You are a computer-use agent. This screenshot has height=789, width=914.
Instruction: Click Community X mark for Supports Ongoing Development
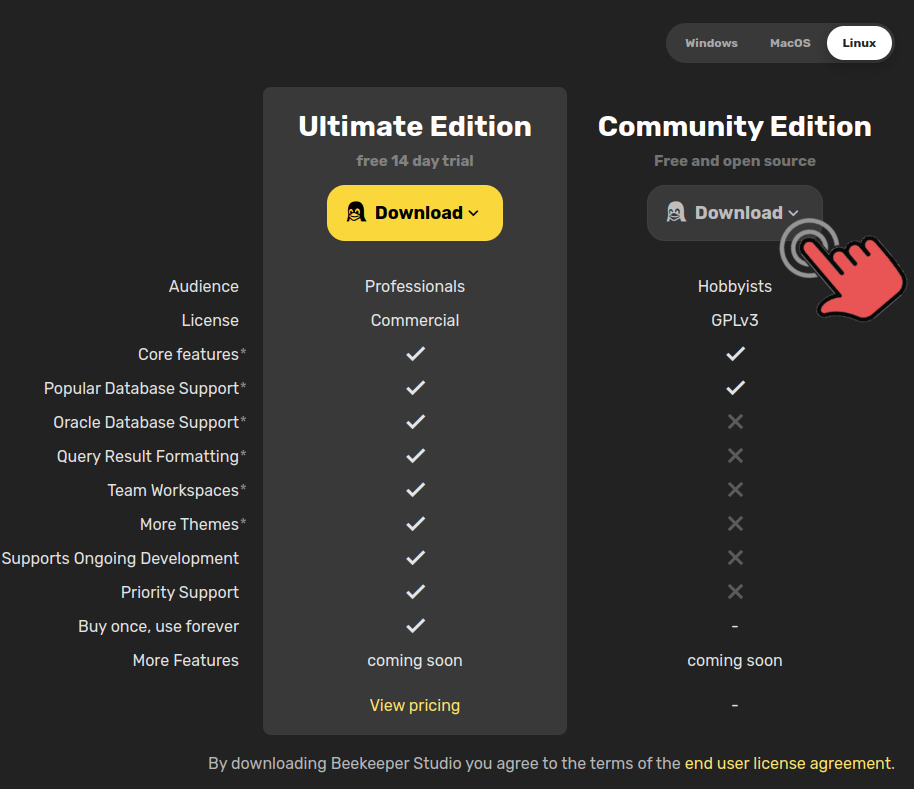pos(735,558)
